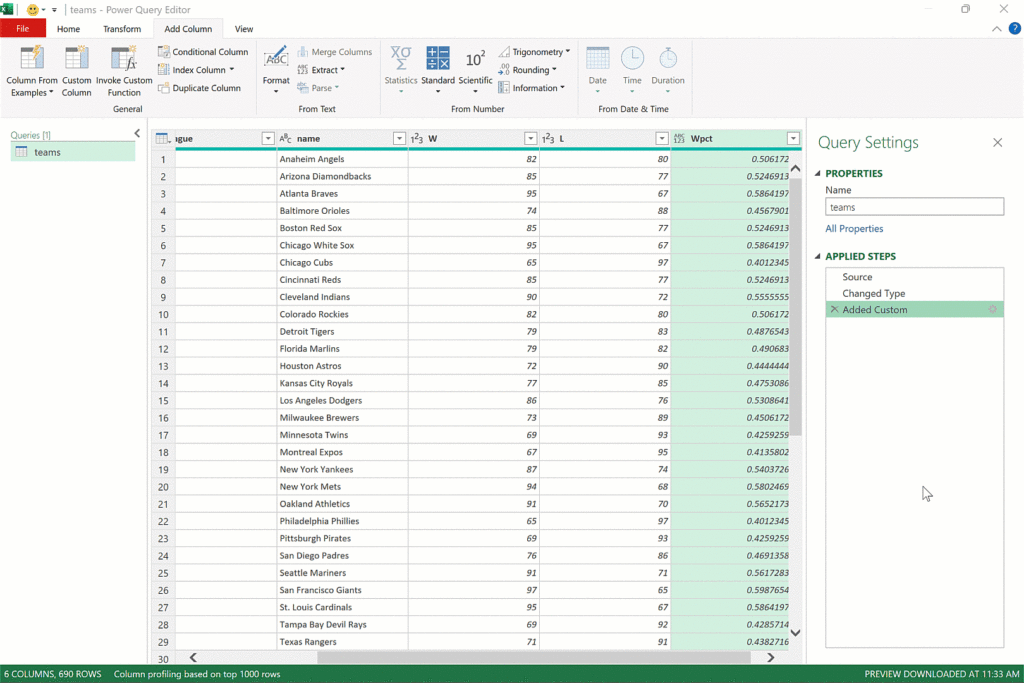Open the Standard math operations icon
1024x683 pixels.
click(x=438, y=57)
